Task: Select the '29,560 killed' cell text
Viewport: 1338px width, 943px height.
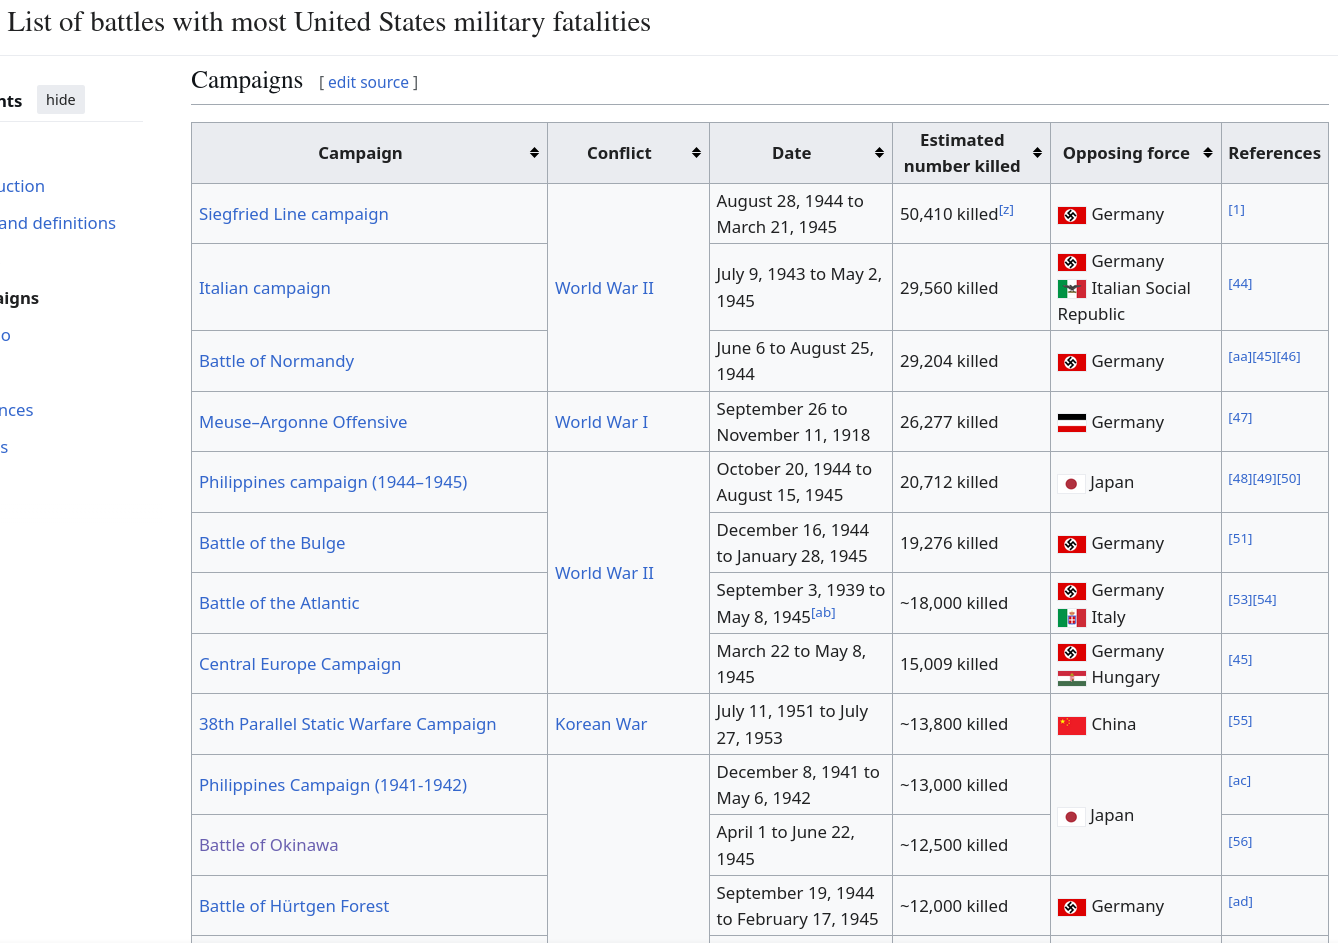Action: [949, 288]
